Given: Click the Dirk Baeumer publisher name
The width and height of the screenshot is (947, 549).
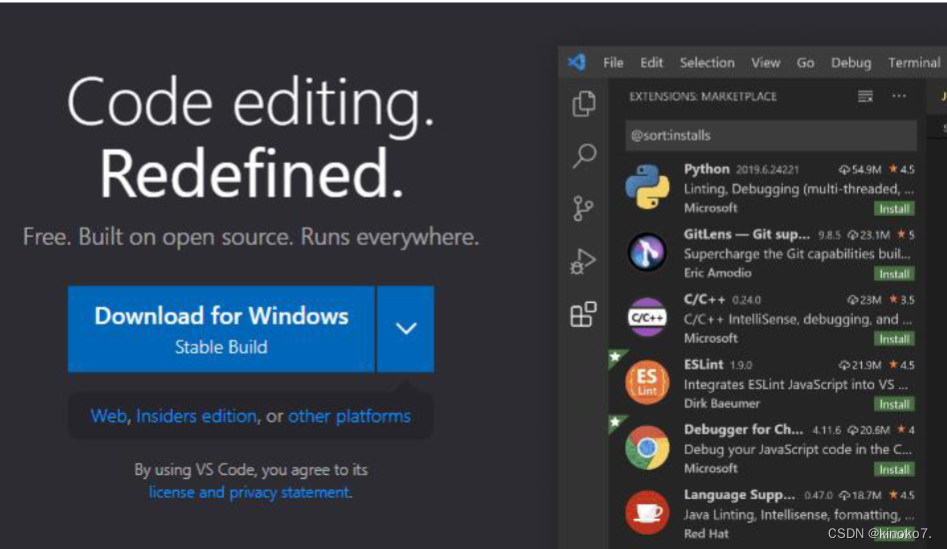Looking at the screenshot, I should pos(722,403).
